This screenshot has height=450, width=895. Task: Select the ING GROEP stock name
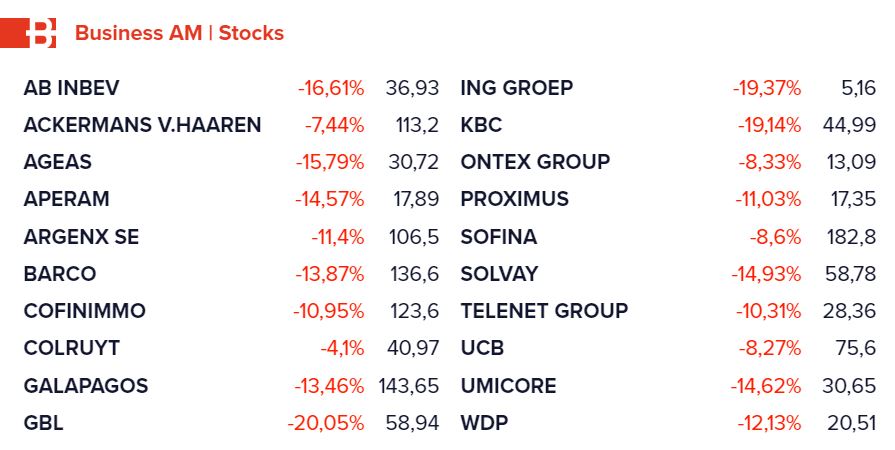[516, 88]
